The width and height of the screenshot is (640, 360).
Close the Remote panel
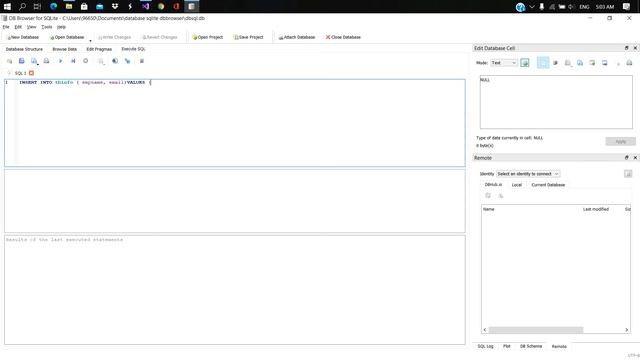635,158
